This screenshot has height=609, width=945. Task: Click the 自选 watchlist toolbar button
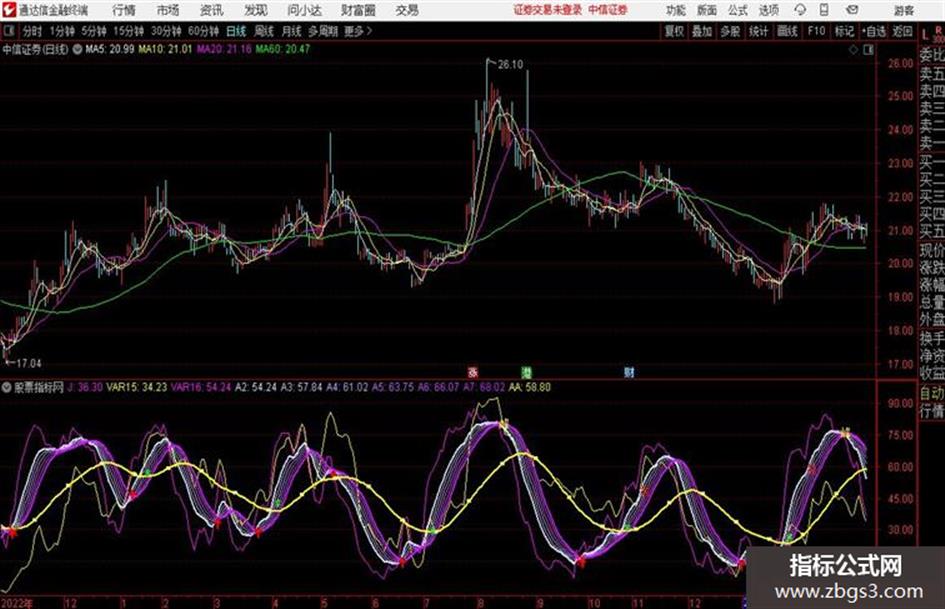pyautogui.click(x=874, y=31)
